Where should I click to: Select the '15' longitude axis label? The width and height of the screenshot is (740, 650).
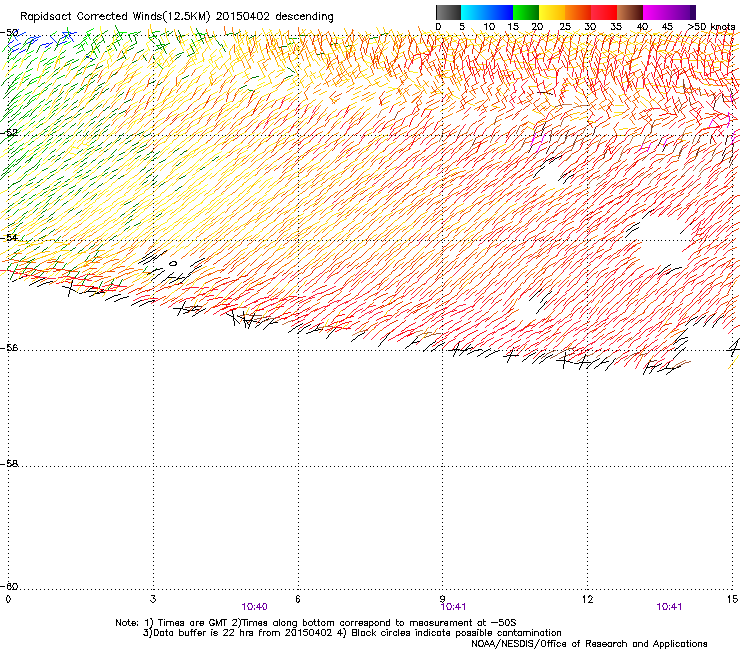coord(732,599)
